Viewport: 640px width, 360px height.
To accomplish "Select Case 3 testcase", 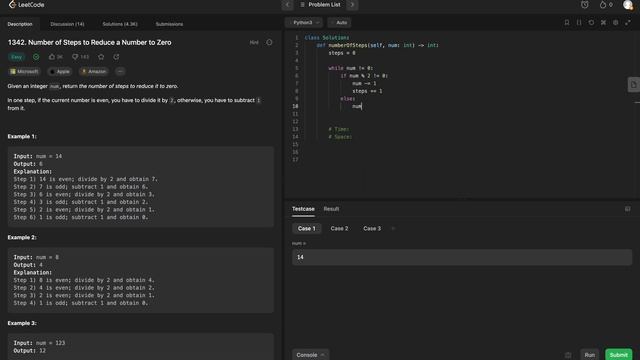I will click(x=372, y=229).
